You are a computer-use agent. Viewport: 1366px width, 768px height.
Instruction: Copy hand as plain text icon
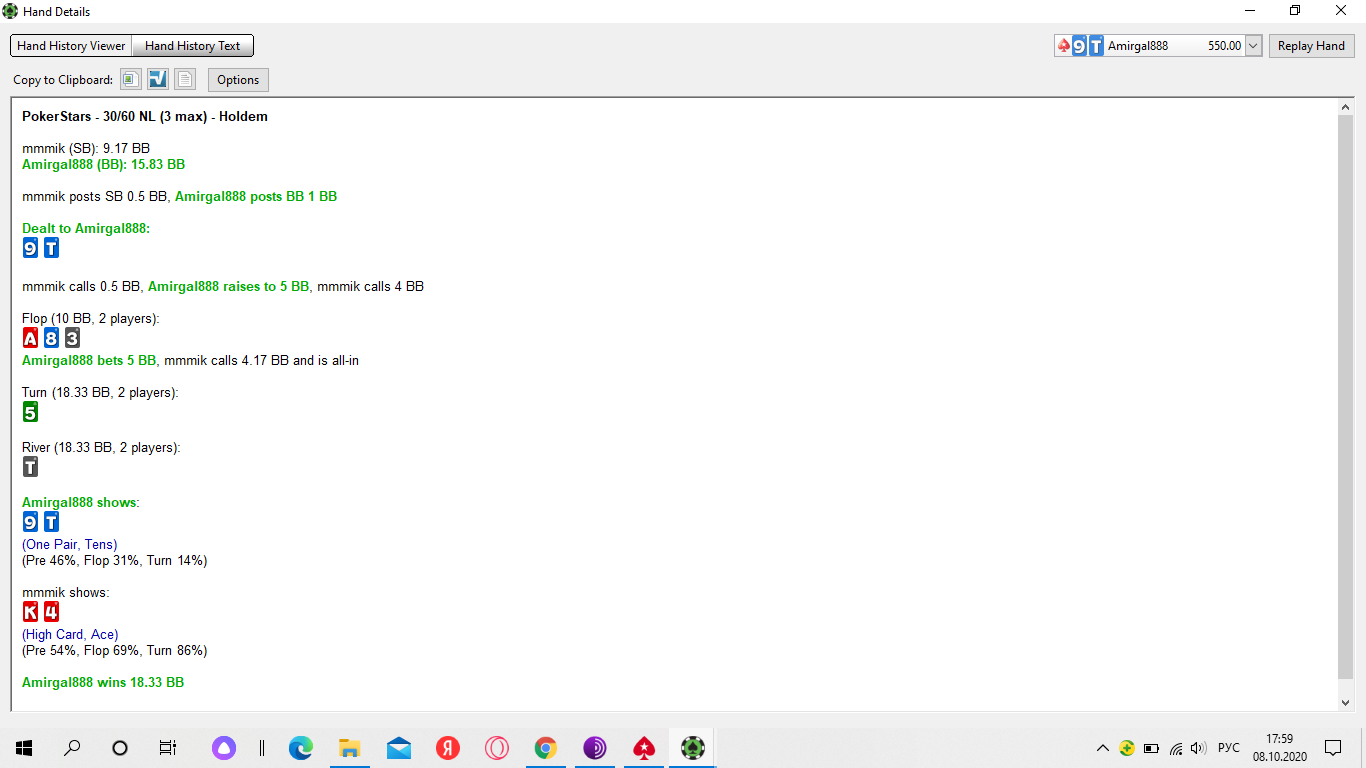point(185,79)
